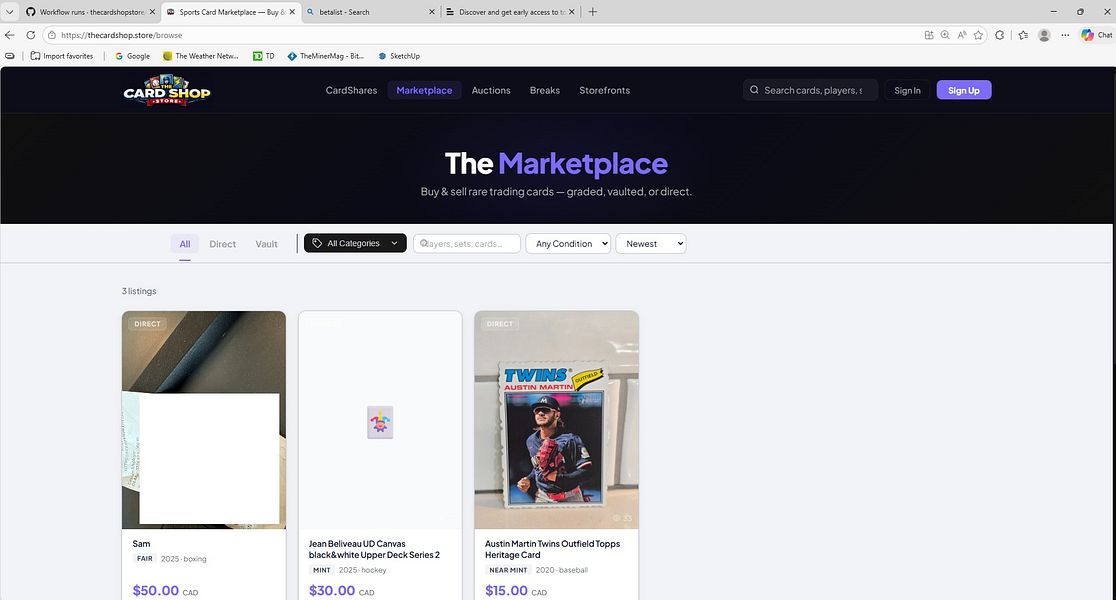Click the Sam listing title
The height and width of the screenshot is (600, 1116).
[142, 544]
